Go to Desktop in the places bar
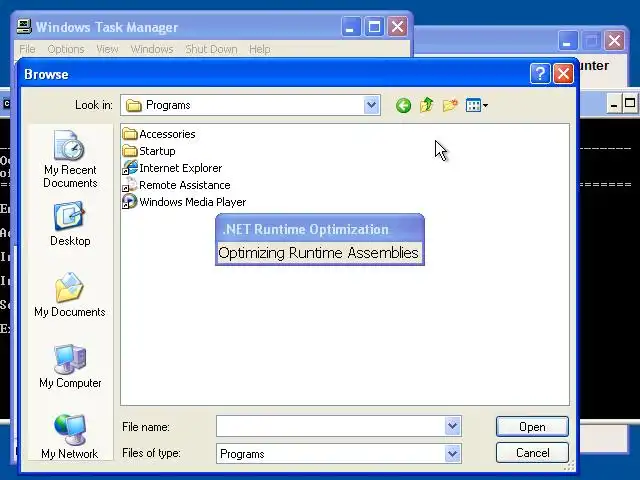Viewport: 640px width, 480px height. (70, 224)
